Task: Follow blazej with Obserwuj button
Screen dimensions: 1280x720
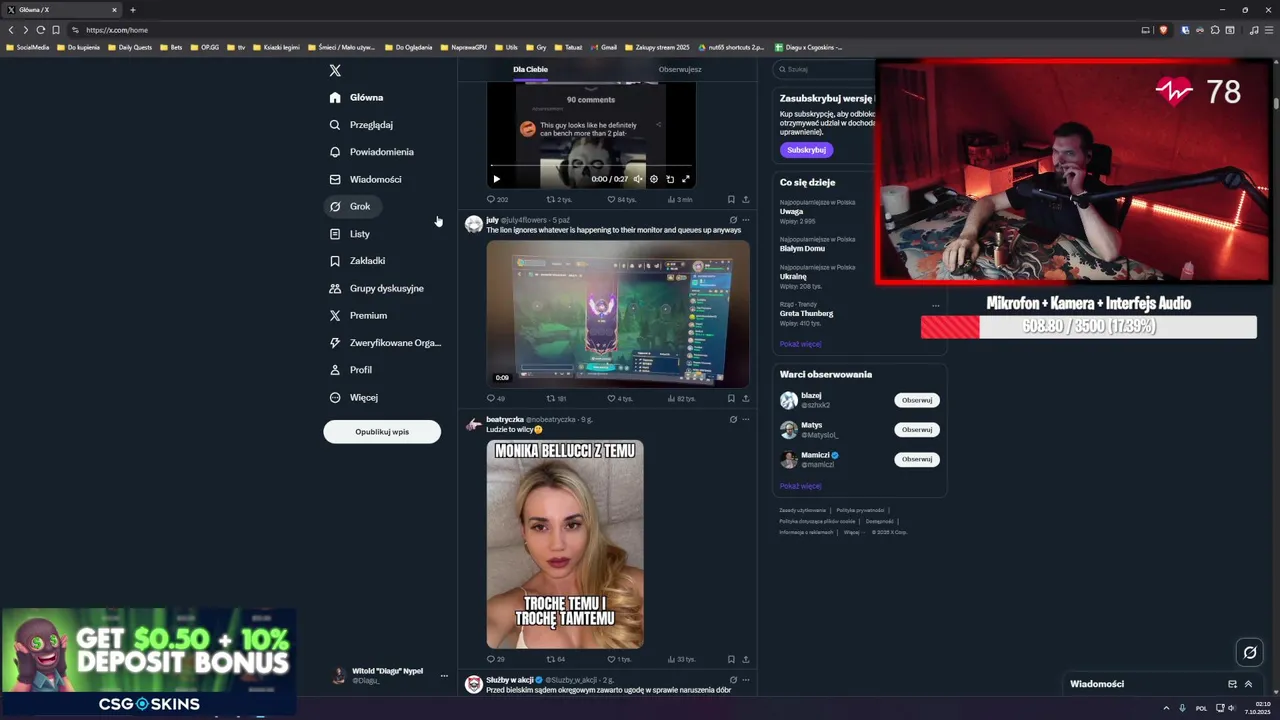Action: click(917, 400)
